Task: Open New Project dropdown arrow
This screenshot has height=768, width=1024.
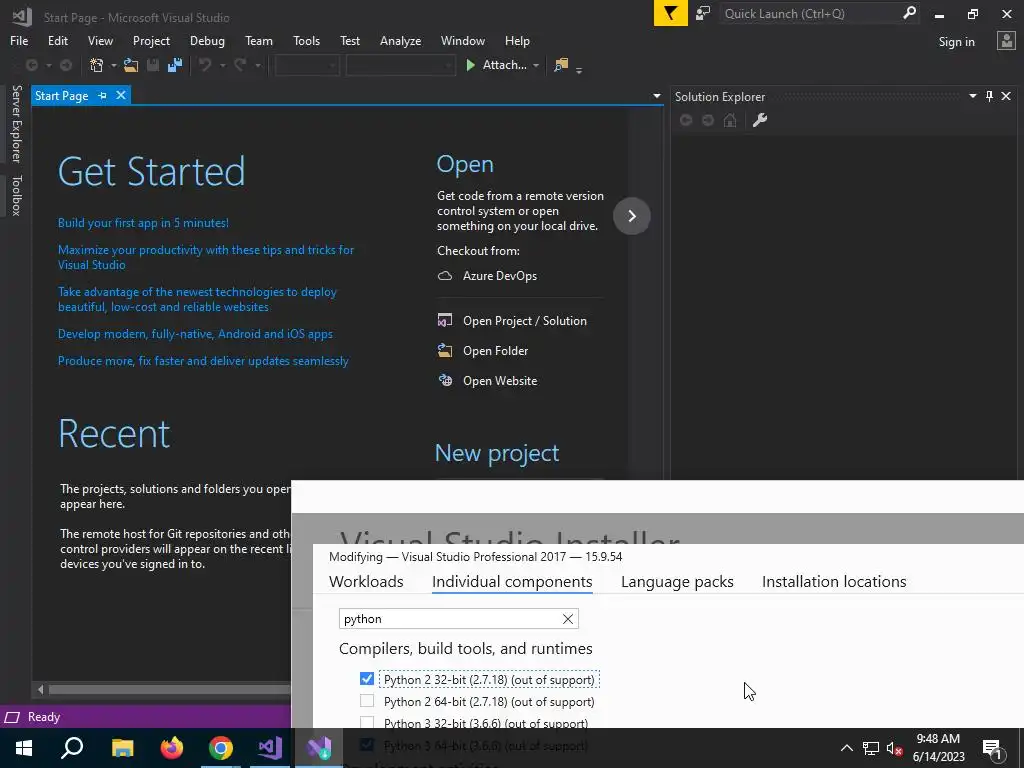Action: (113, 65)
